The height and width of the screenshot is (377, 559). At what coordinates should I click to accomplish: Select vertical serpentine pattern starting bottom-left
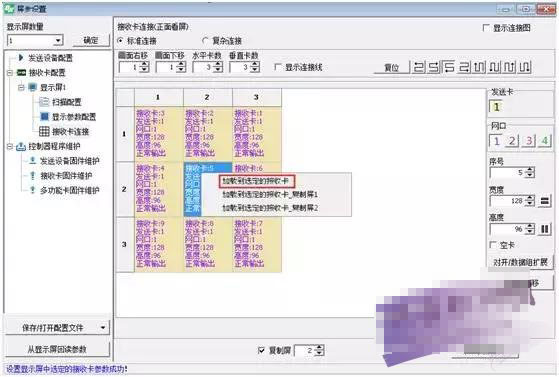494,67
